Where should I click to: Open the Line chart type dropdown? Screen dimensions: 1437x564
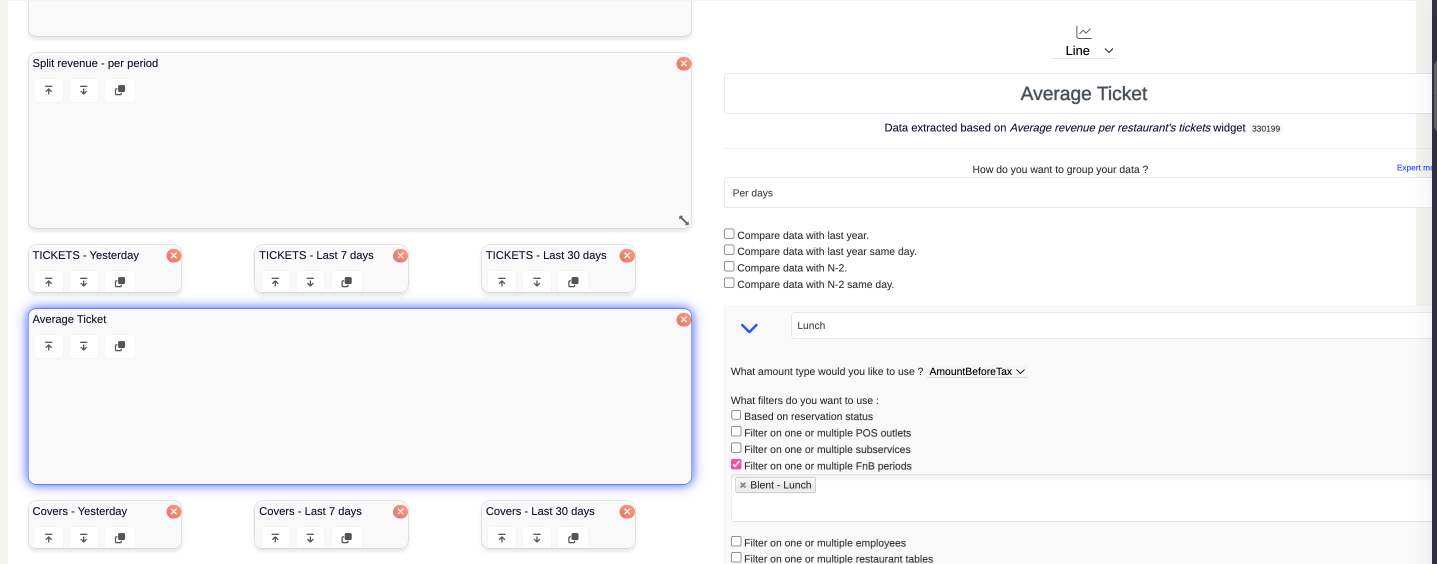point(1084,50)
